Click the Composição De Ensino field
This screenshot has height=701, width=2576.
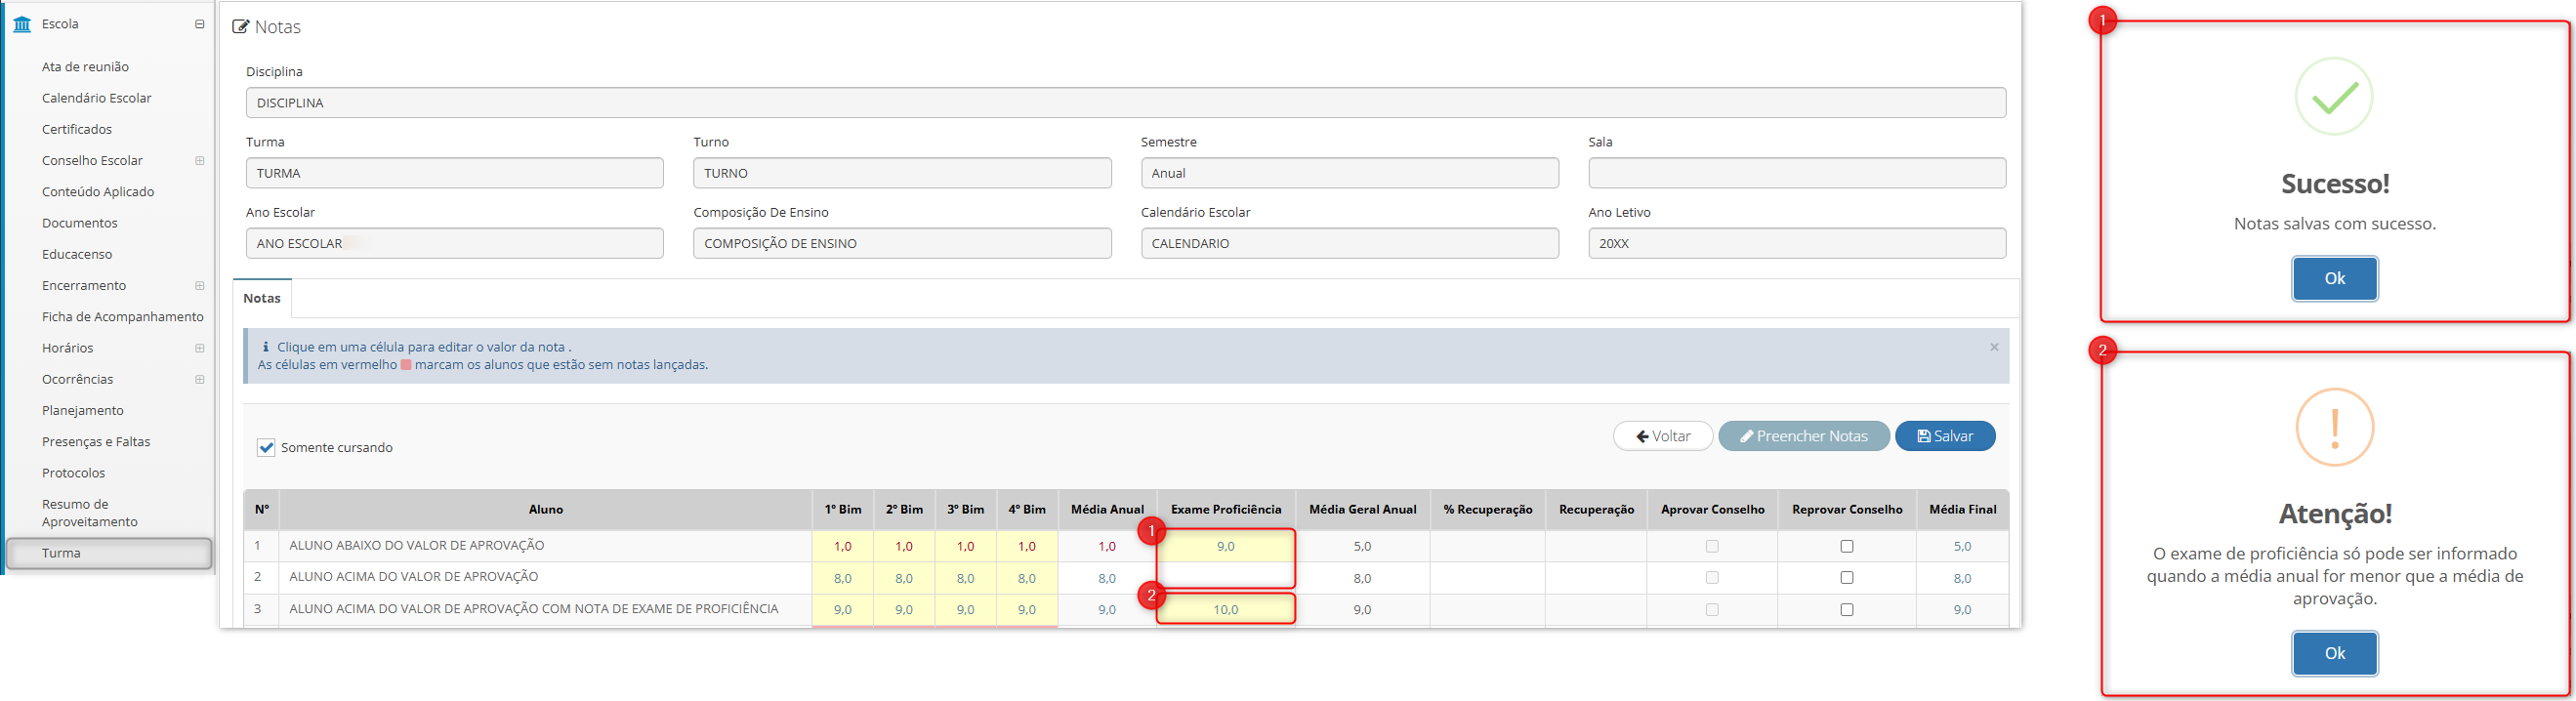902,243
